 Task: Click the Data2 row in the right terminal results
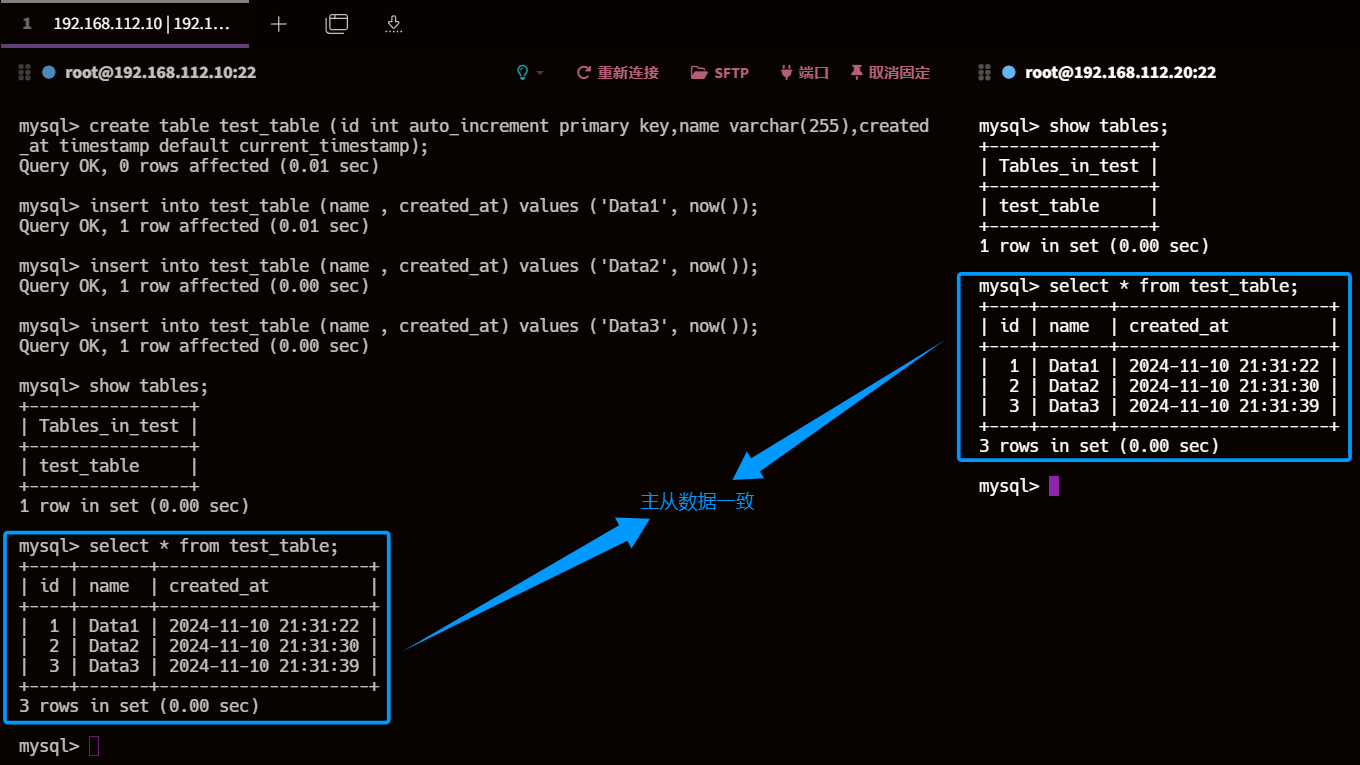(1160, 386)
